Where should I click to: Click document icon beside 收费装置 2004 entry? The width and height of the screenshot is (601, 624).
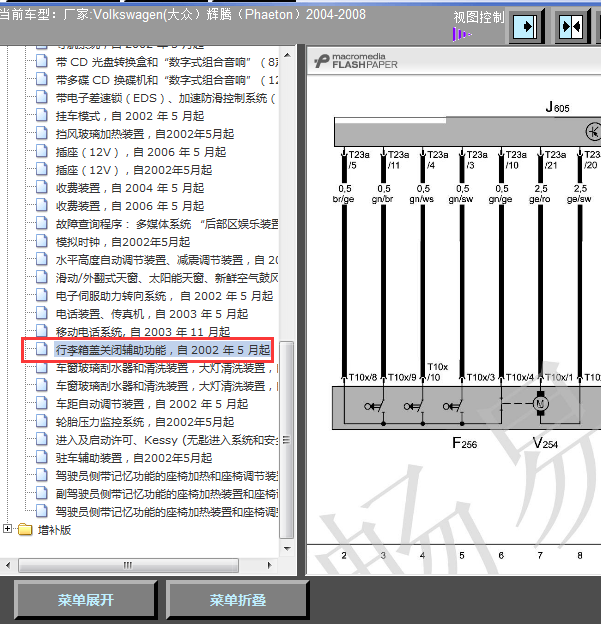42,187
